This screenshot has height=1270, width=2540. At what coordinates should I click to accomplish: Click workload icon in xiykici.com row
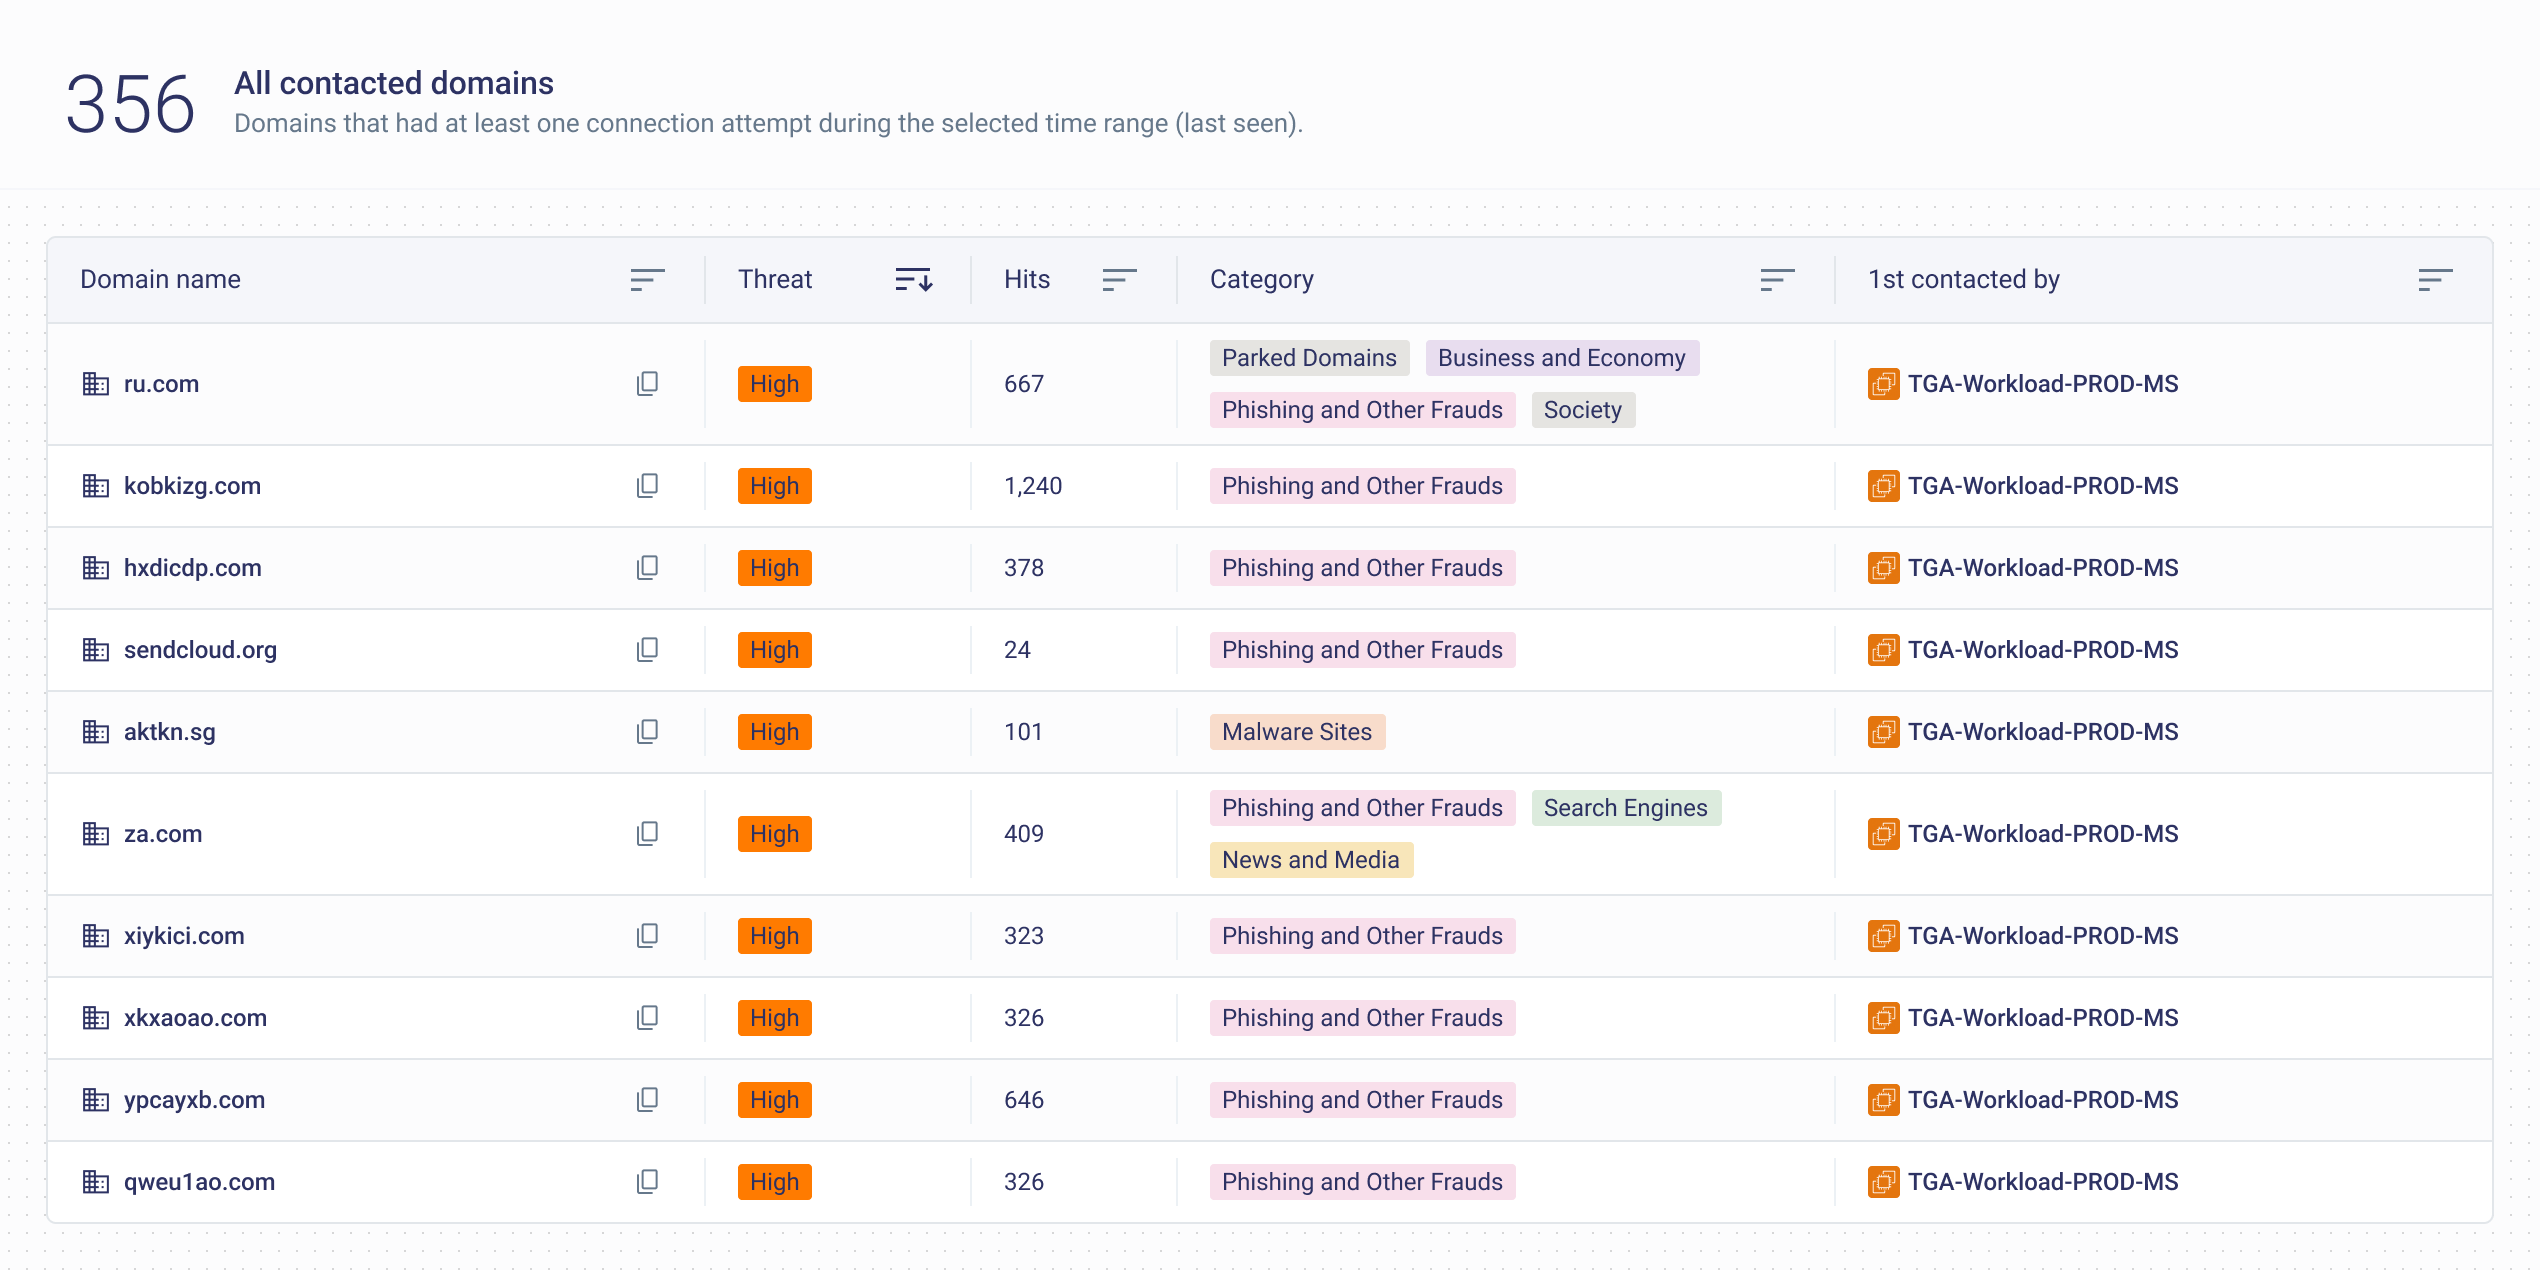(x=1883, y=936)
